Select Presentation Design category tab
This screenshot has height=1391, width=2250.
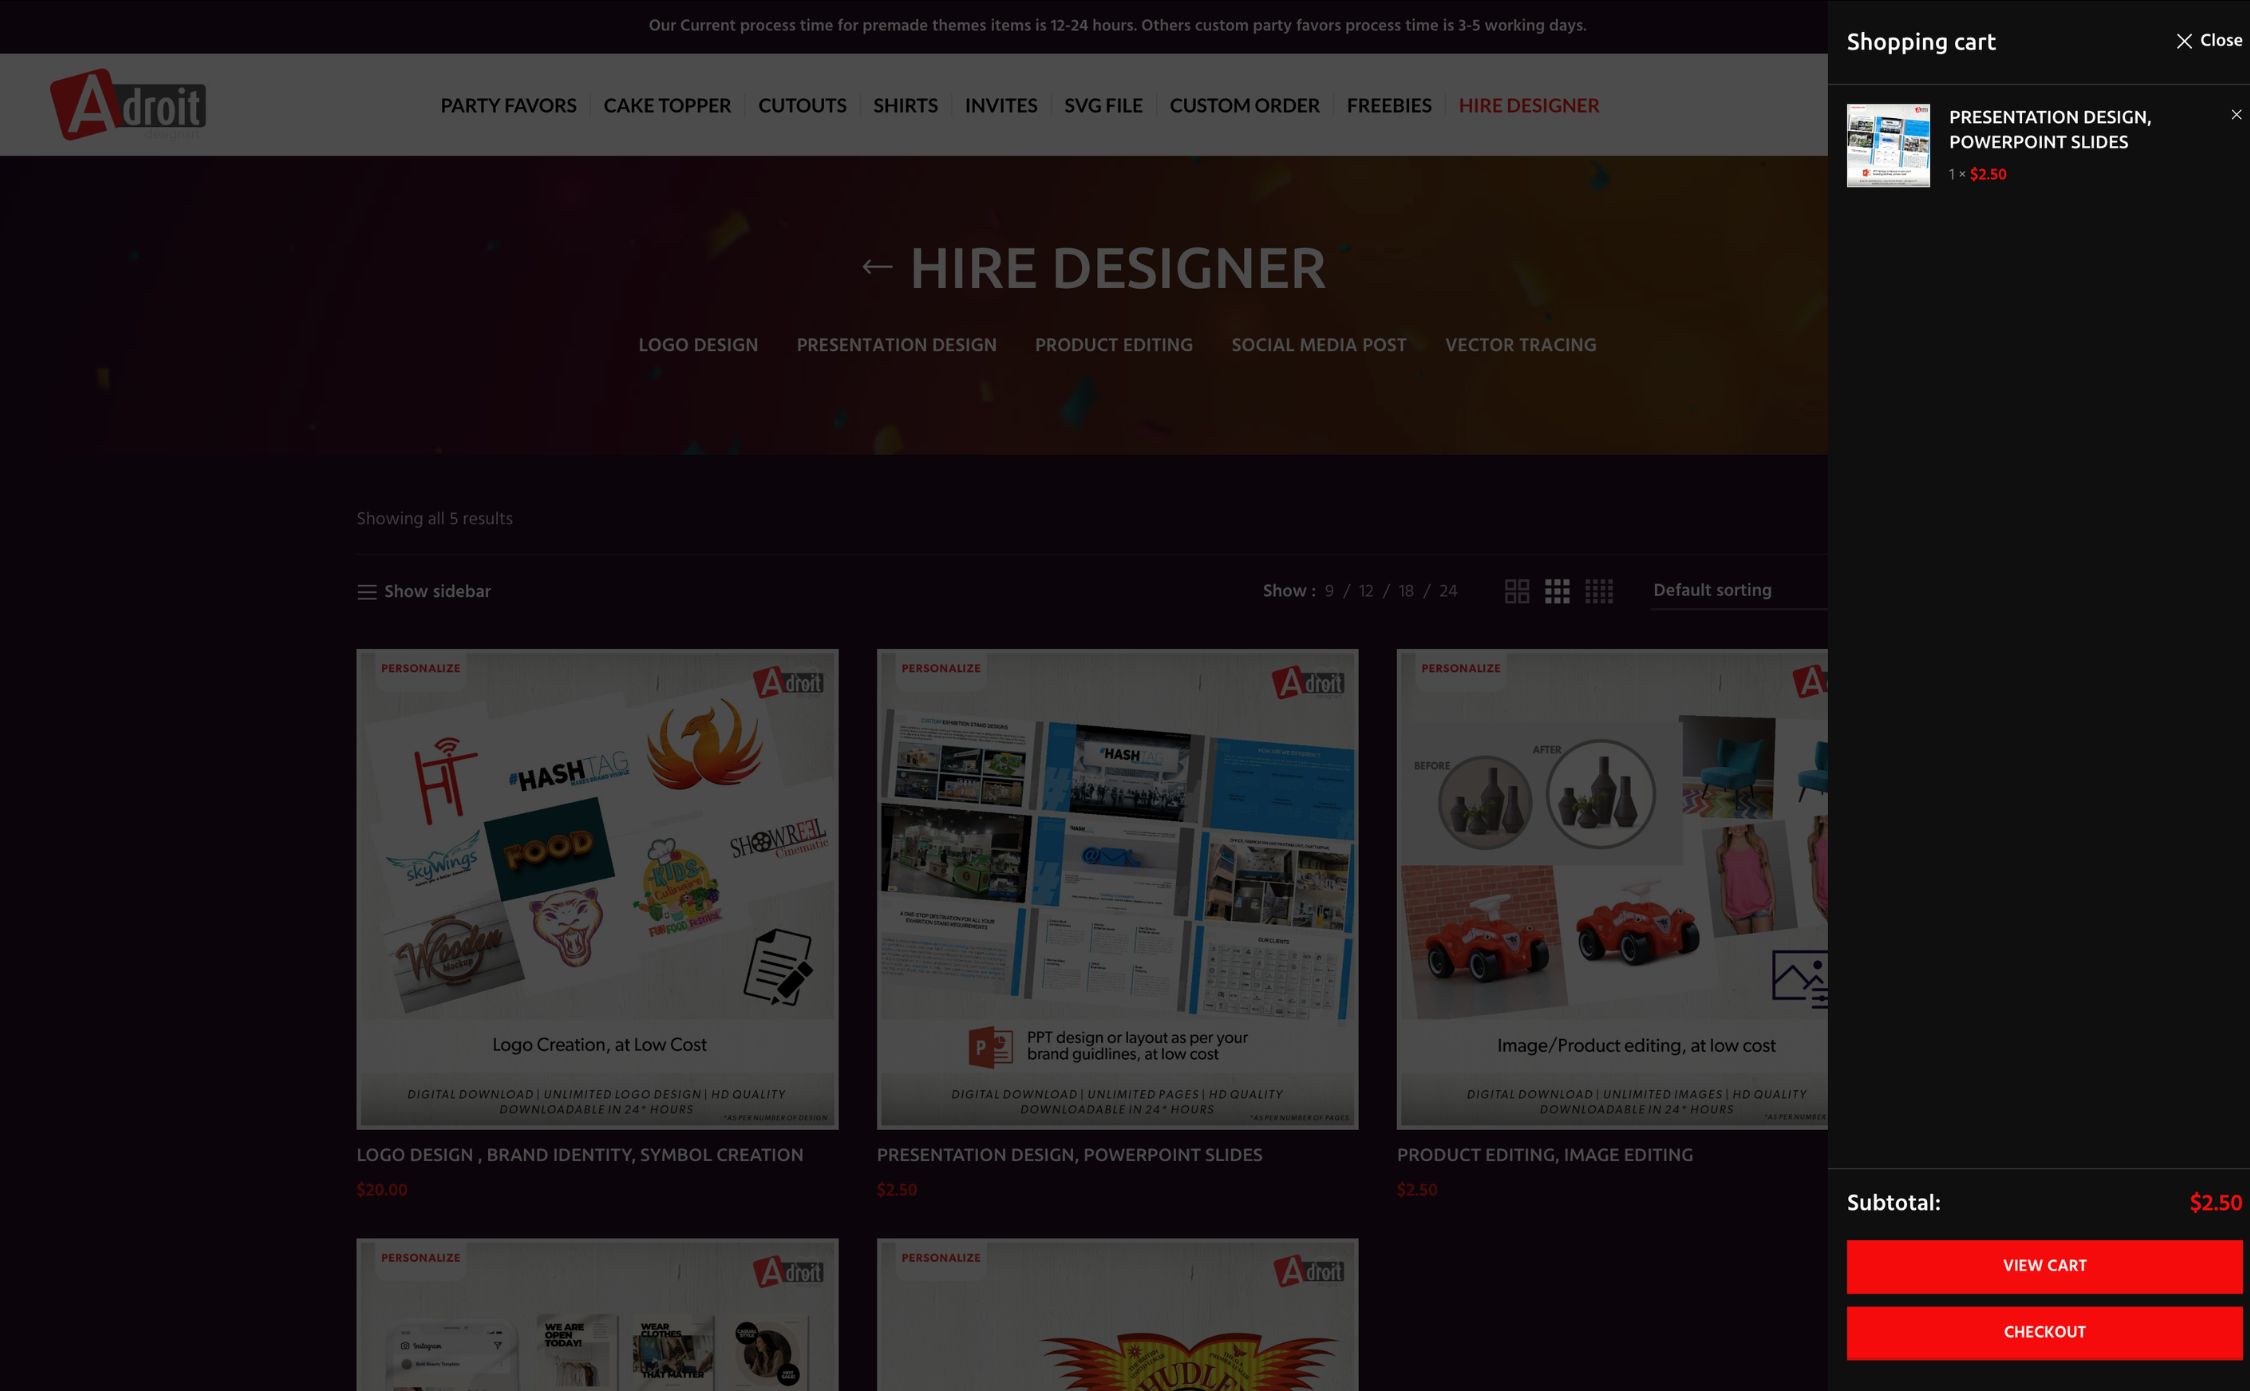(896, 345)
